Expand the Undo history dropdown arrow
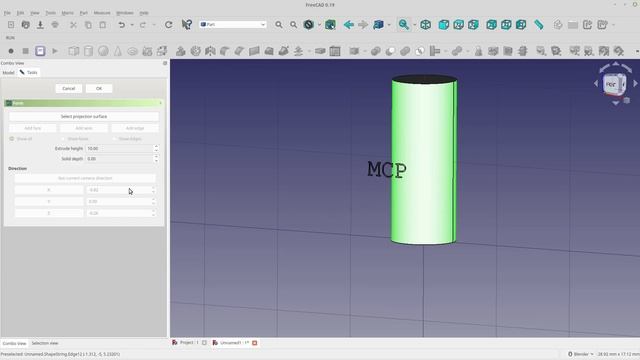640x360 pixels. pyautogui.click(x=132, y=25)
